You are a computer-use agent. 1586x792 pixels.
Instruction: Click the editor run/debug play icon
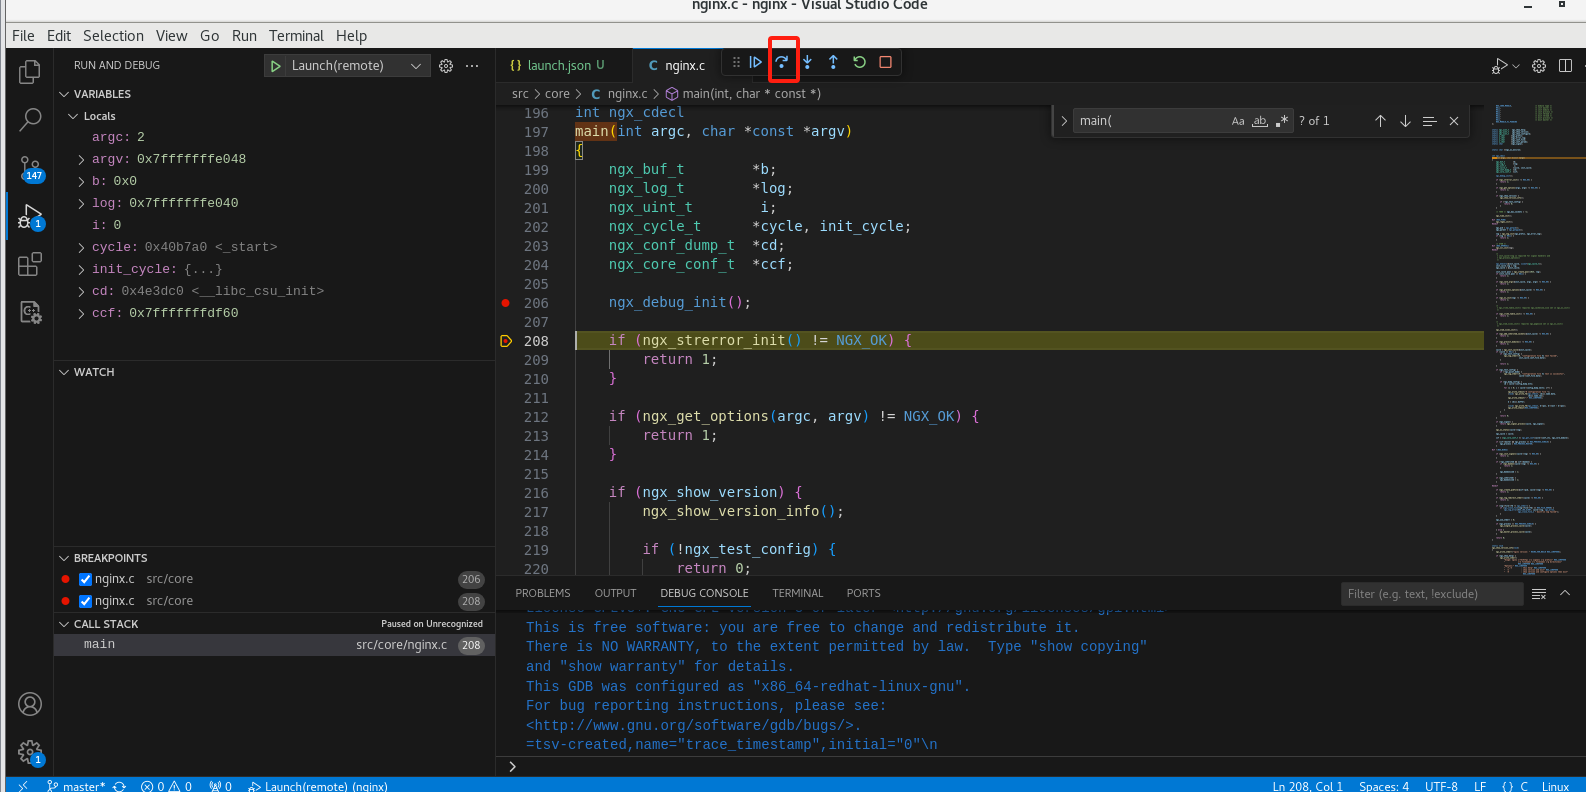(x=1499, y=66)
